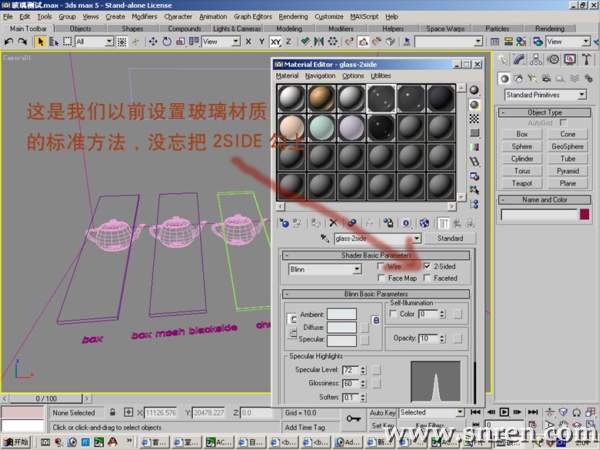Click the Mirror Selected Objects icon
The height and width of the screenshot is (450, 600).
318,41
